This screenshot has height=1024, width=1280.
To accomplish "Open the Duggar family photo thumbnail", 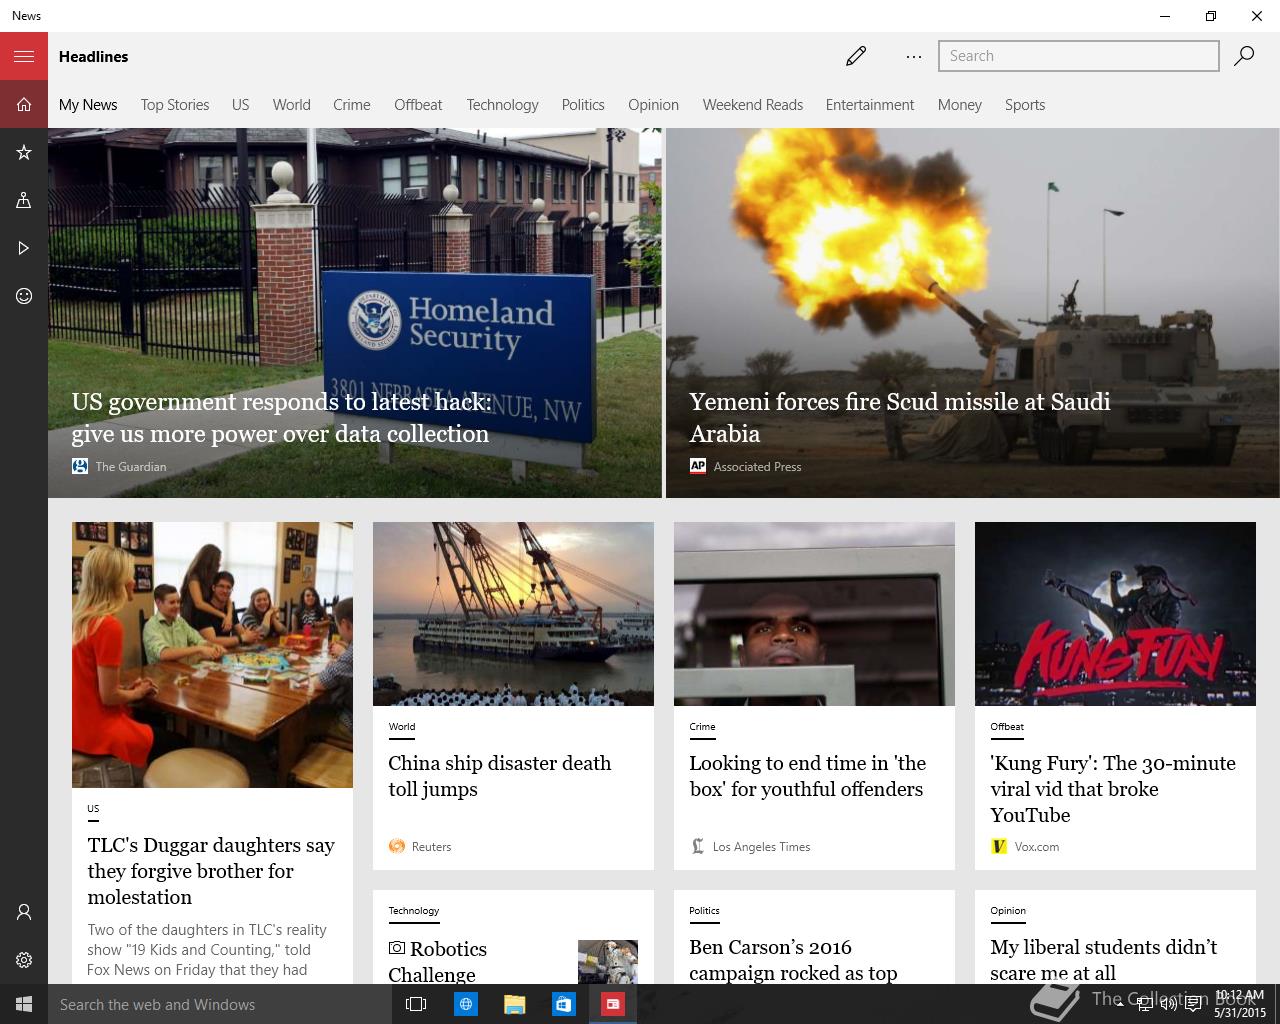I will point(212,655).
